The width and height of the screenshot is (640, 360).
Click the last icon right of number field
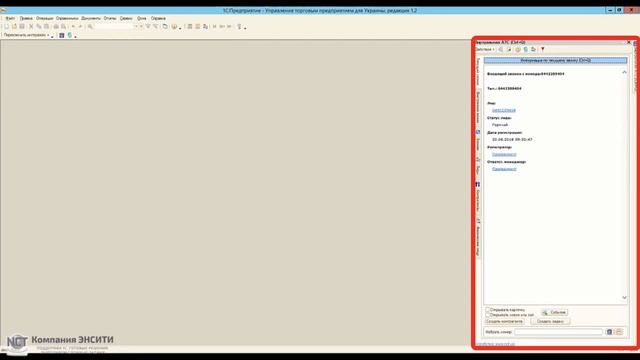point(619,332)
